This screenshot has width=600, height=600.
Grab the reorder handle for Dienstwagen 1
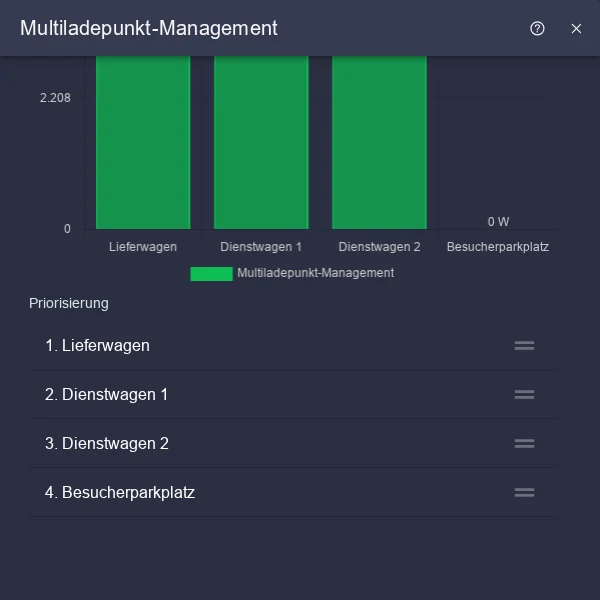pyautogui.click(x=524, y=395)
